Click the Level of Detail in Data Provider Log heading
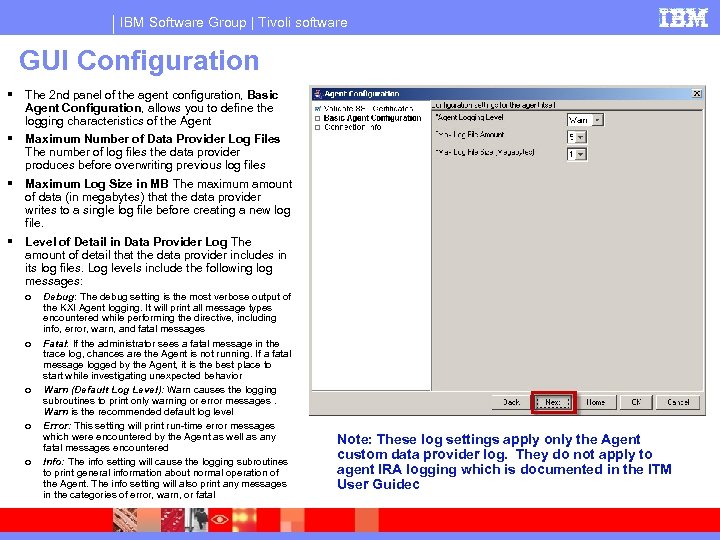This screenshot has height=540, width=720. [x=126, y=242]
